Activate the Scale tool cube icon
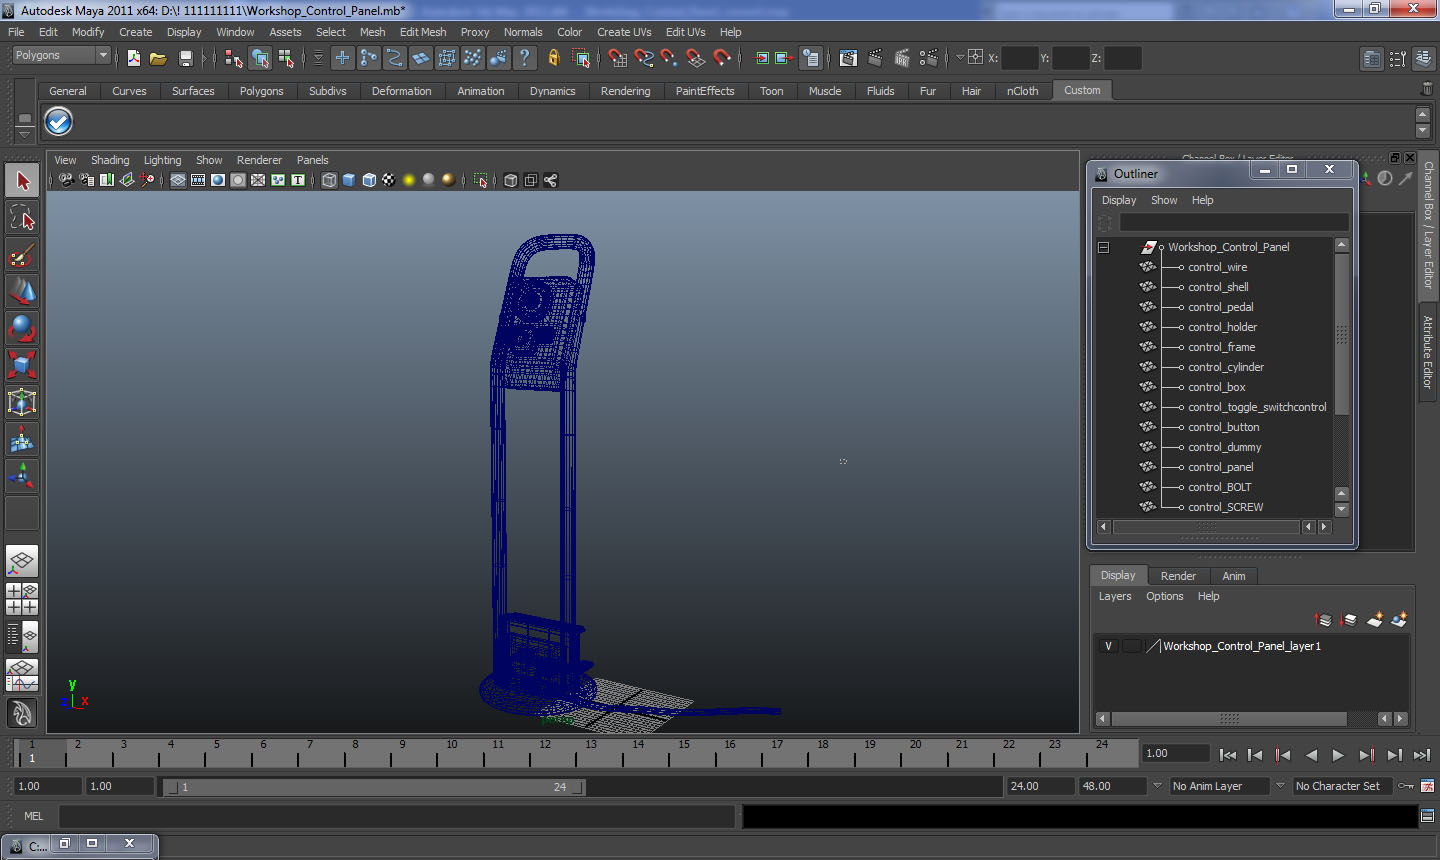The height and width of the screenshot is (860, 1440). (x=22, y=365)
